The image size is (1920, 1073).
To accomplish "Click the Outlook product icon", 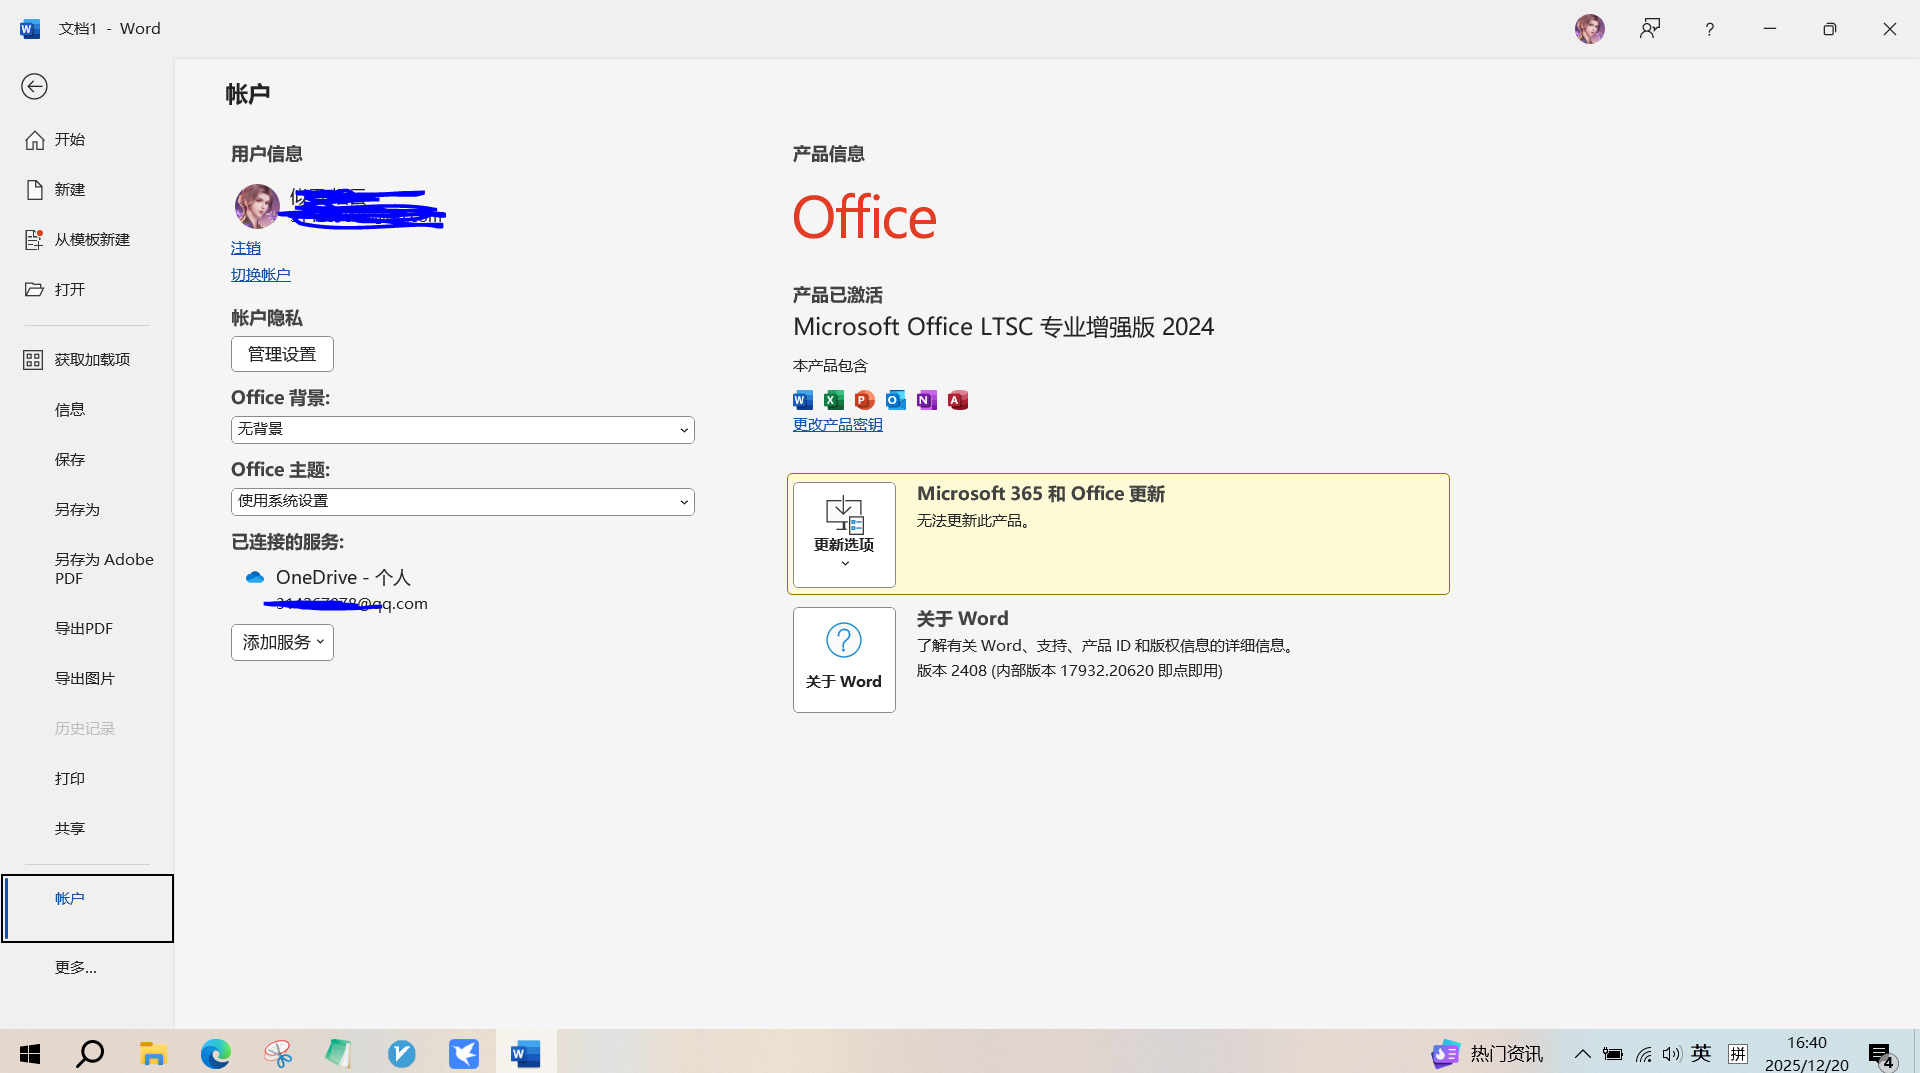I will coord(896,400).
